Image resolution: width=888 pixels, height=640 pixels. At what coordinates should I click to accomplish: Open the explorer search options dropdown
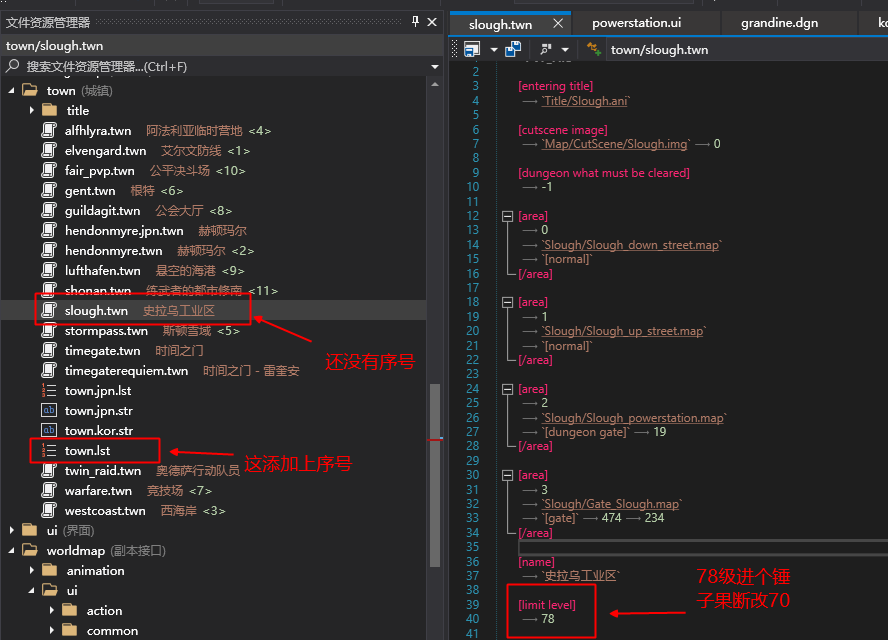(434, 67)
